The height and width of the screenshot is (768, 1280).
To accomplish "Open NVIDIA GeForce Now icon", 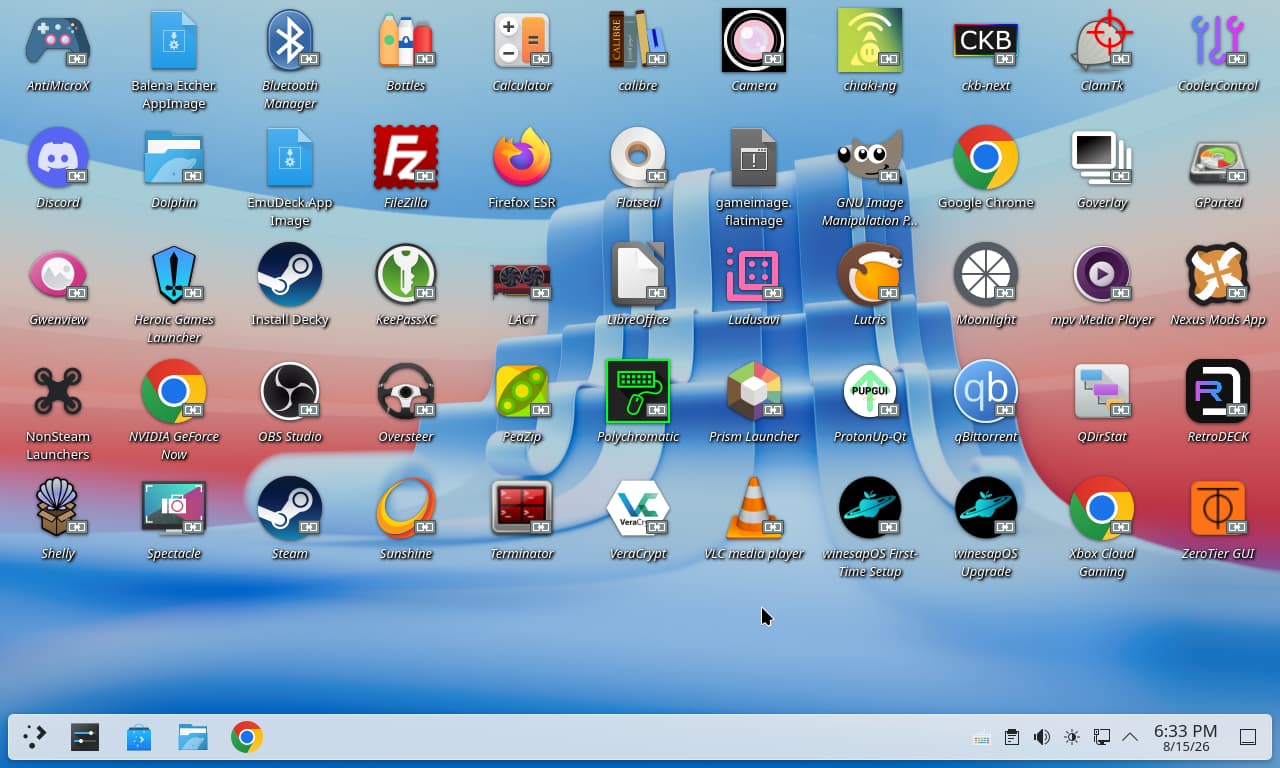I will [x=174, y=392].
